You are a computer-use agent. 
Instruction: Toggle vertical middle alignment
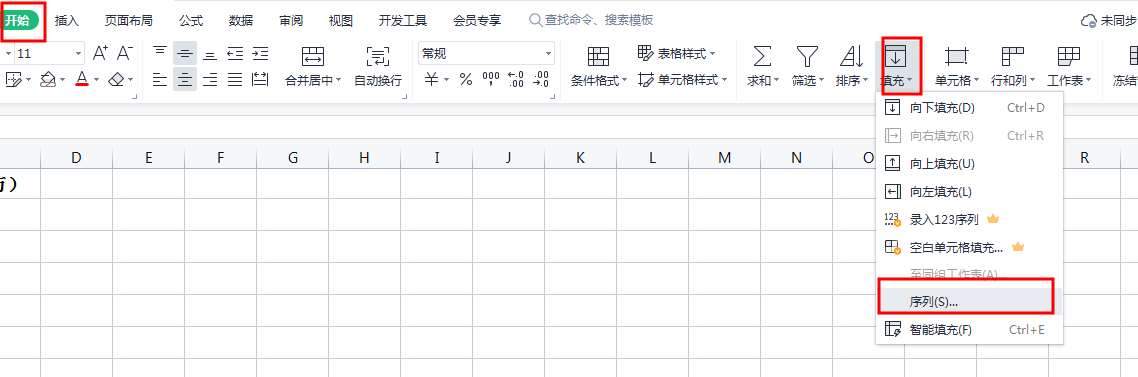185,53
